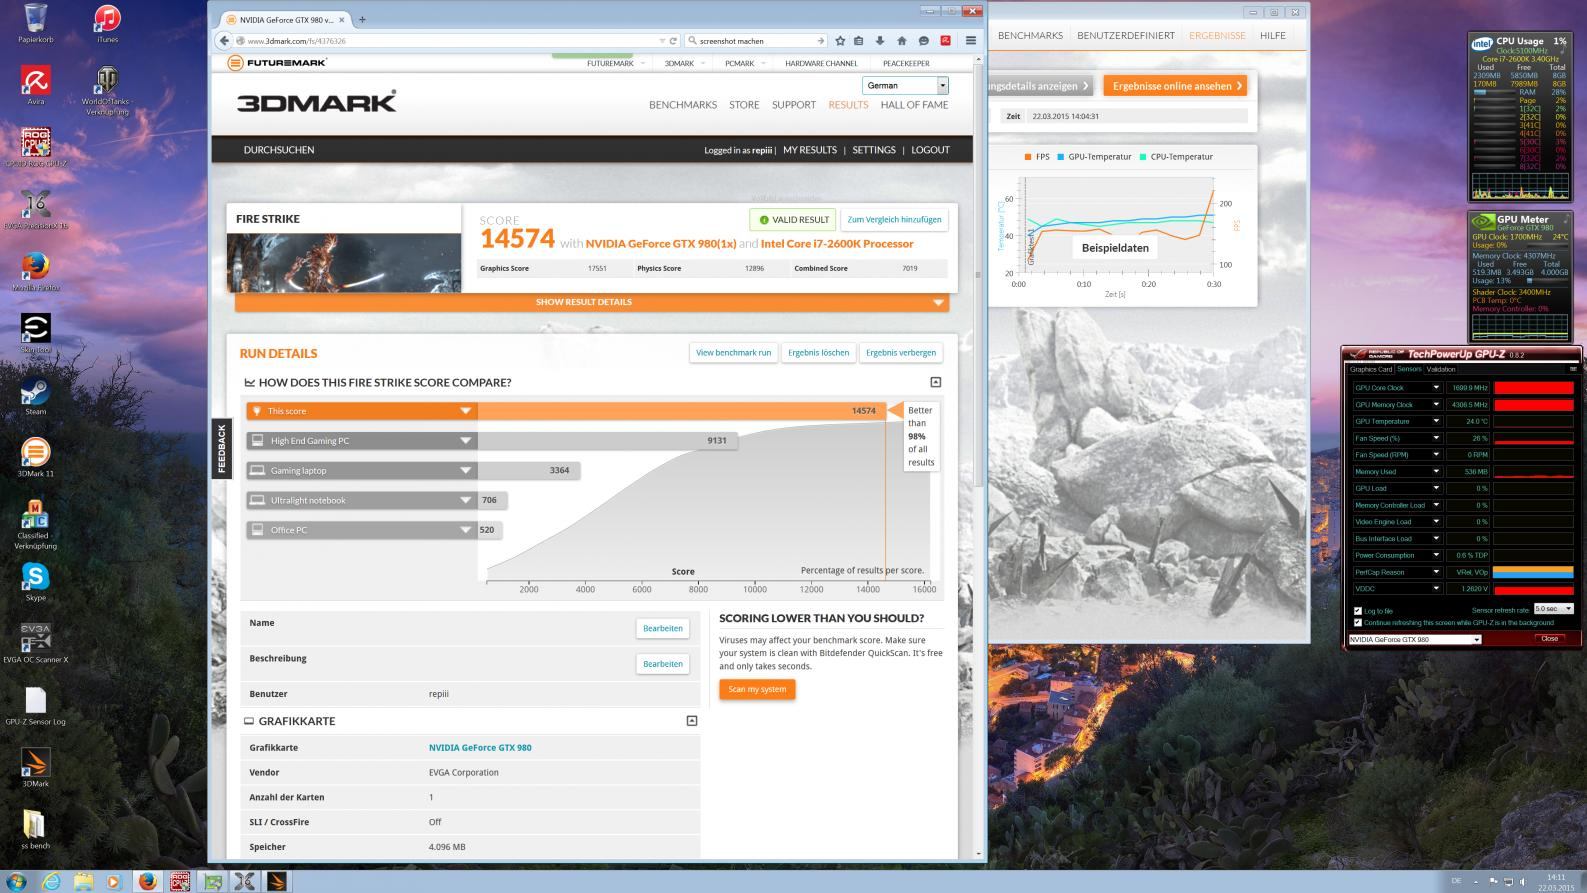The image size is (1587, 893).
Task: Click the Firefox home icon
Action: (902, 41)
